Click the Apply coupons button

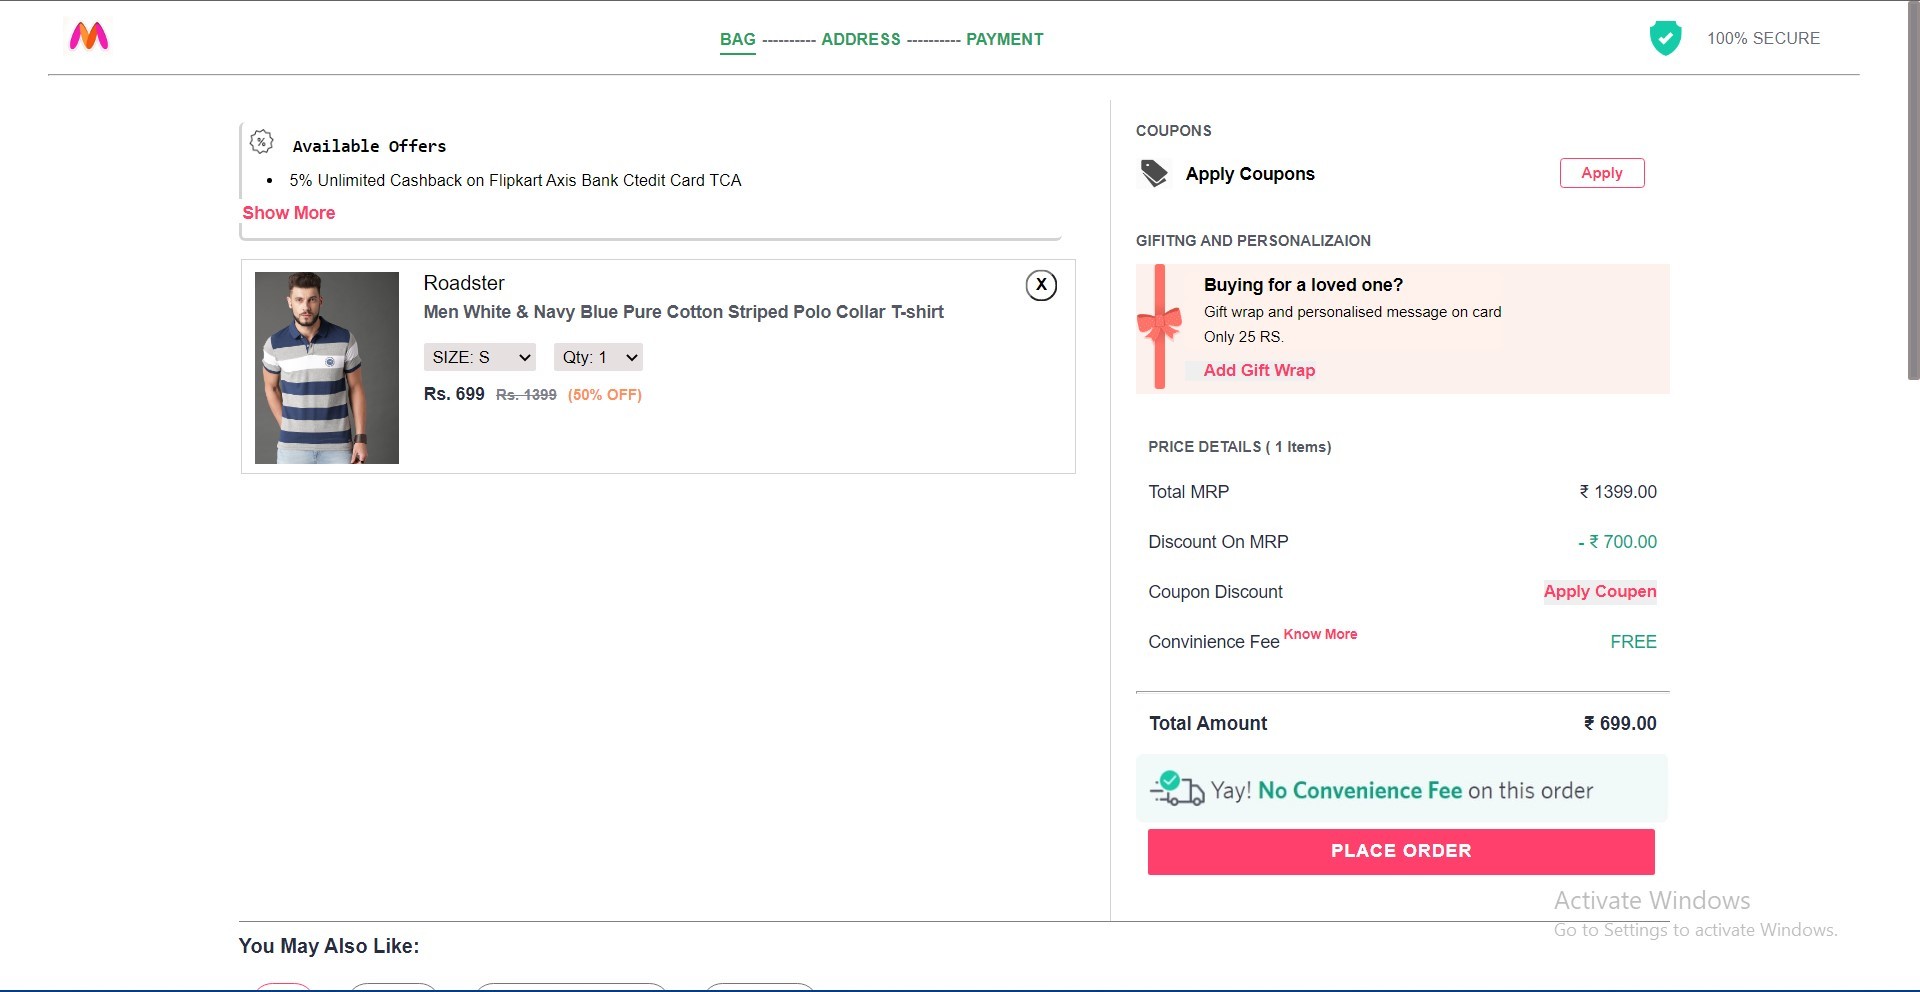point(1602,173)
